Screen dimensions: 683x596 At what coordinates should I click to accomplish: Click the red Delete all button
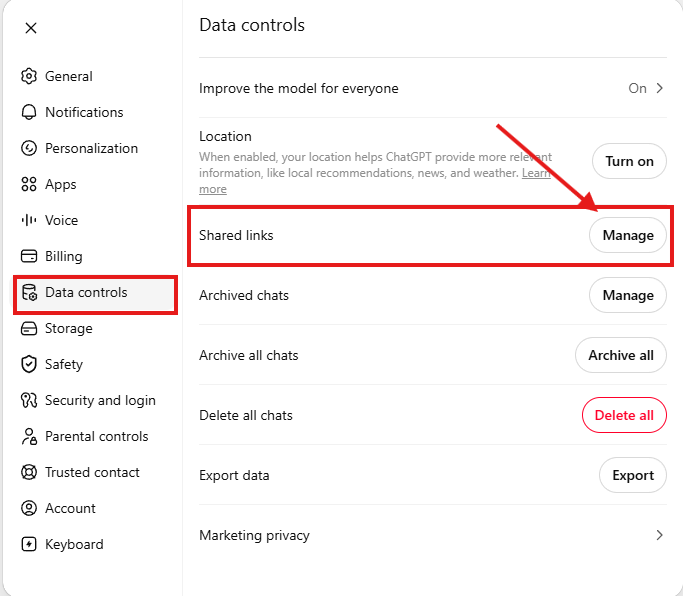pos(624,415)
